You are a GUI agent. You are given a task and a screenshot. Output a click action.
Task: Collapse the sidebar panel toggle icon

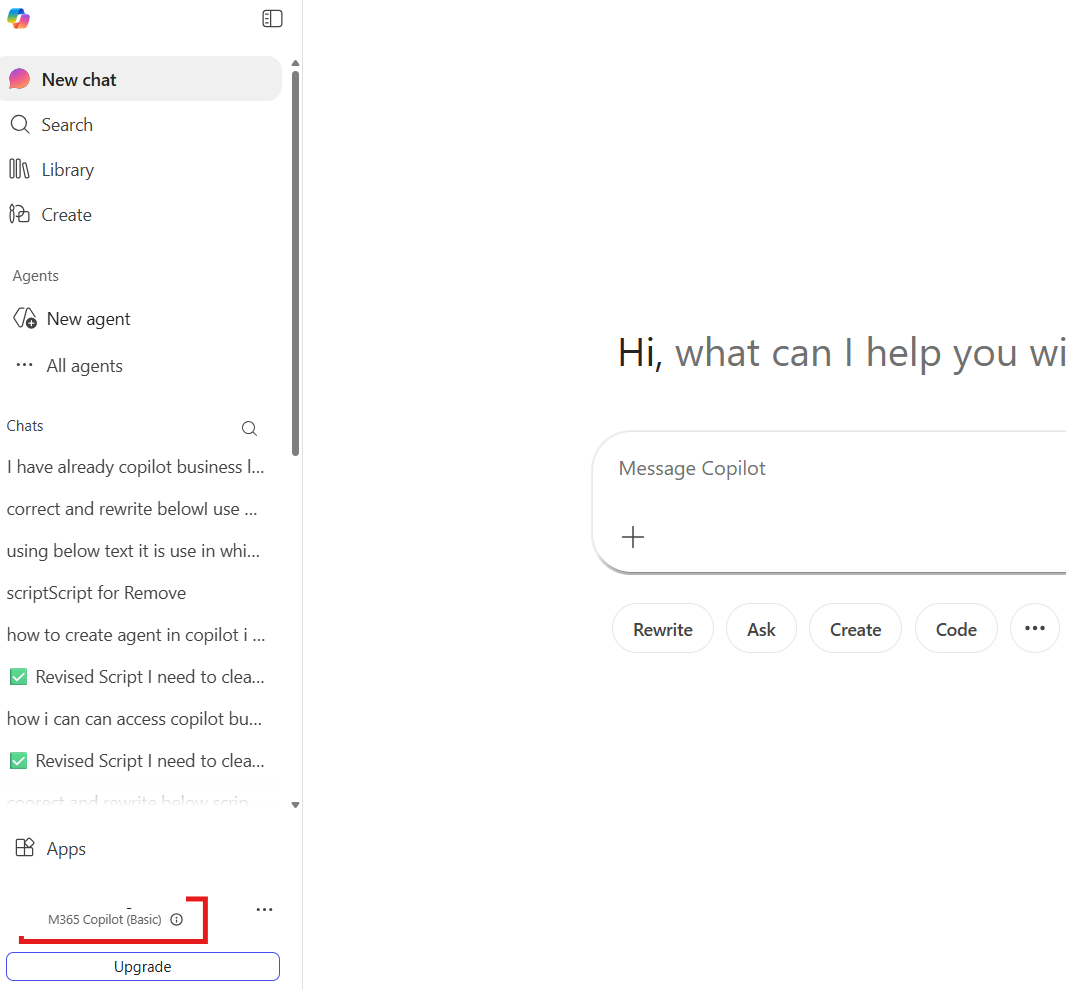pos(272,18)
